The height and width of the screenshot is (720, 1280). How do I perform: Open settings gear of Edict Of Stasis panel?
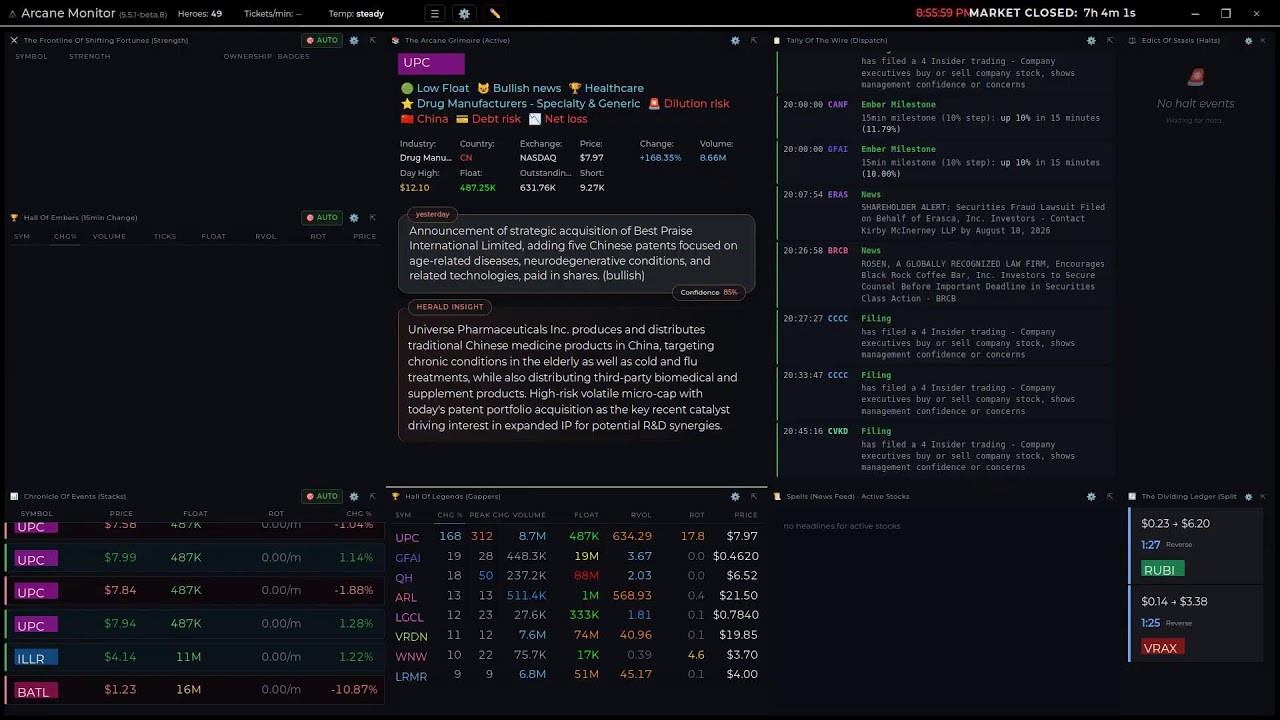tap(1248, 40)
